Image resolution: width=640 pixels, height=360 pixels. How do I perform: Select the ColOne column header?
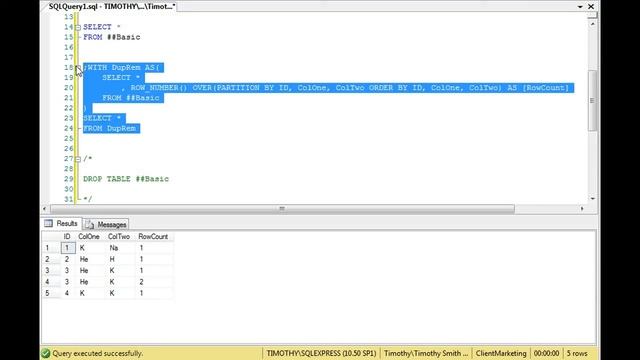point(89,237)
